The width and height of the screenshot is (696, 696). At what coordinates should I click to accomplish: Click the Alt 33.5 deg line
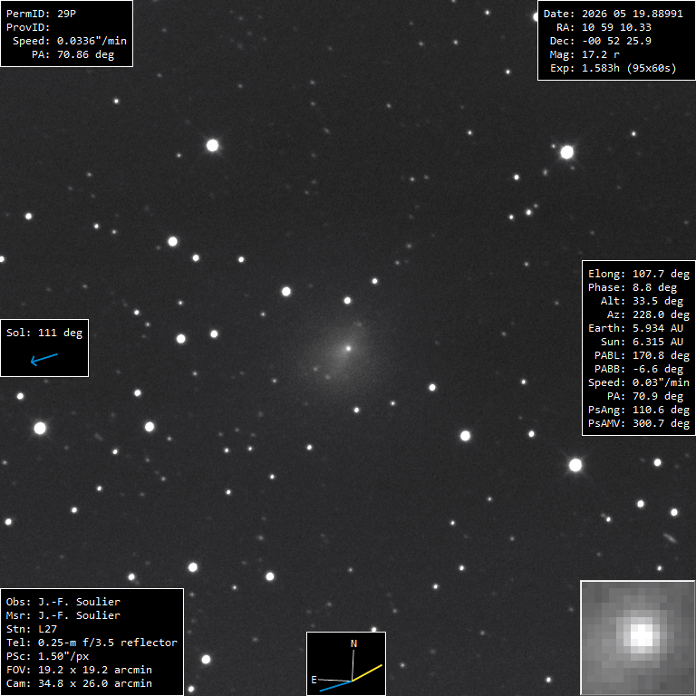click(642, 301)
